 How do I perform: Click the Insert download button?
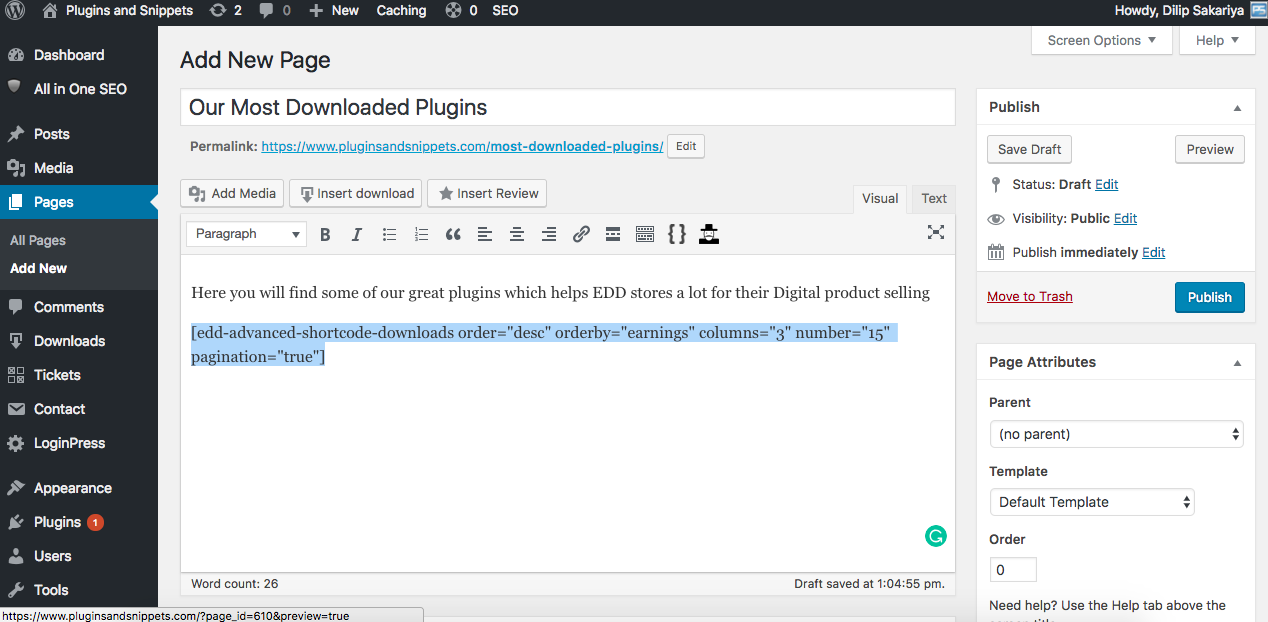tap(355, 193)
